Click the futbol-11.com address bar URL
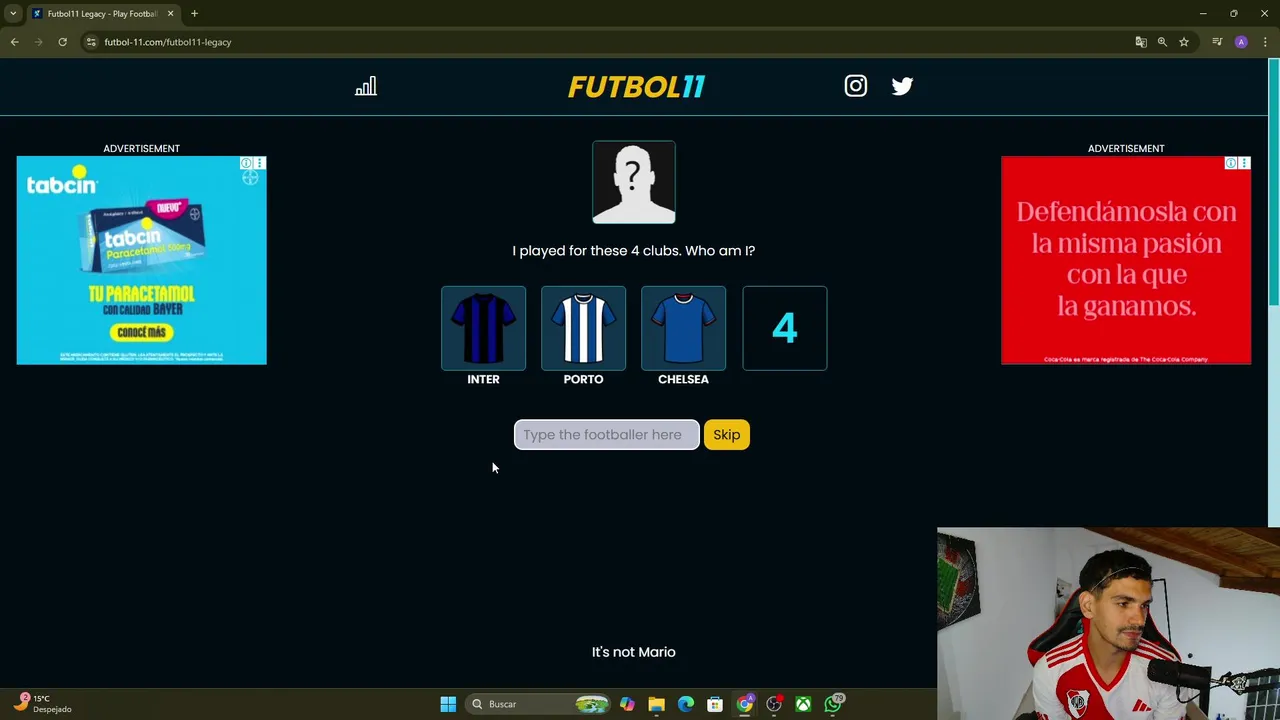This screenshot has height=720, width=1280. (x=167, y=42)
